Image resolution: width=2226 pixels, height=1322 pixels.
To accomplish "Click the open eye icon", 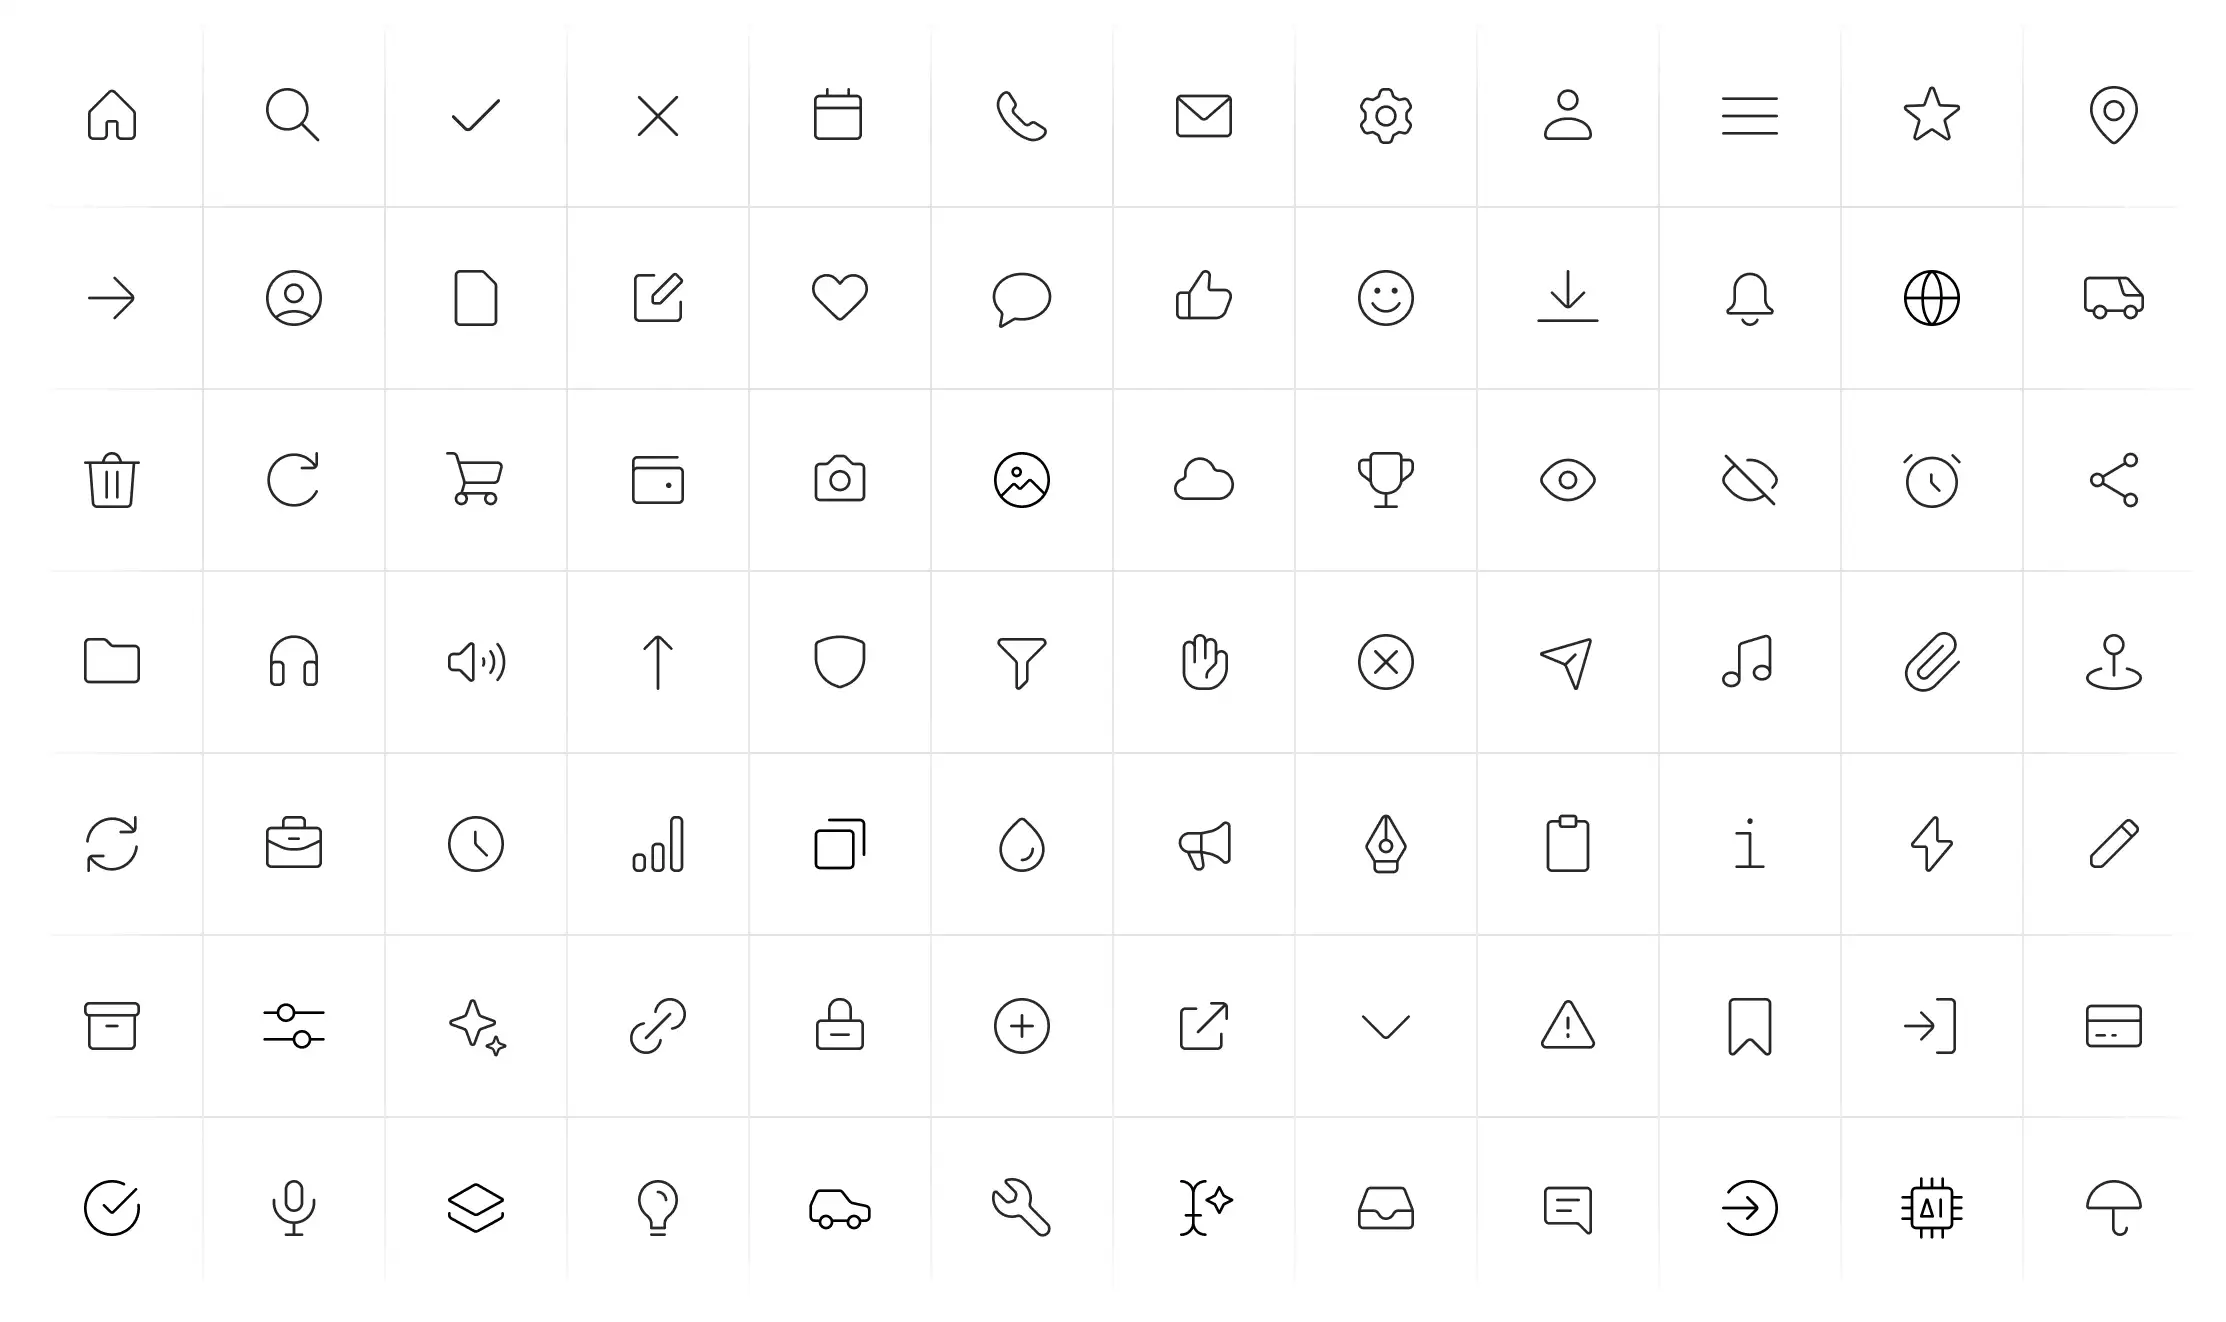I will pos(1567,480).
